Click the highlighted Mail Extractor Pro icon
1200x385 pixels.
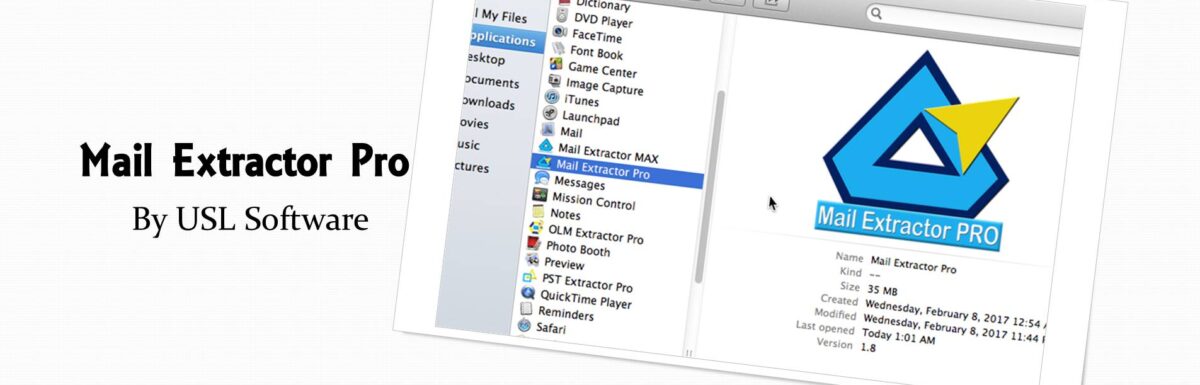[544, 162]
